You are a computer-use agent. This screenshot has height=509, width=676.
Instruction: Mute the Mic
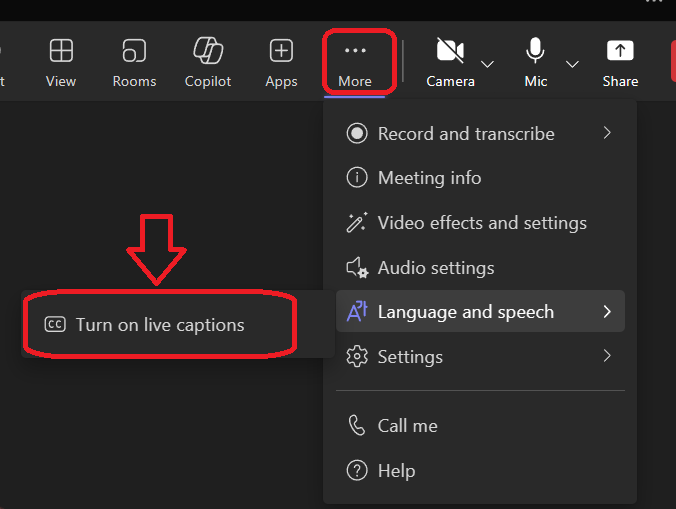[535, 62]
